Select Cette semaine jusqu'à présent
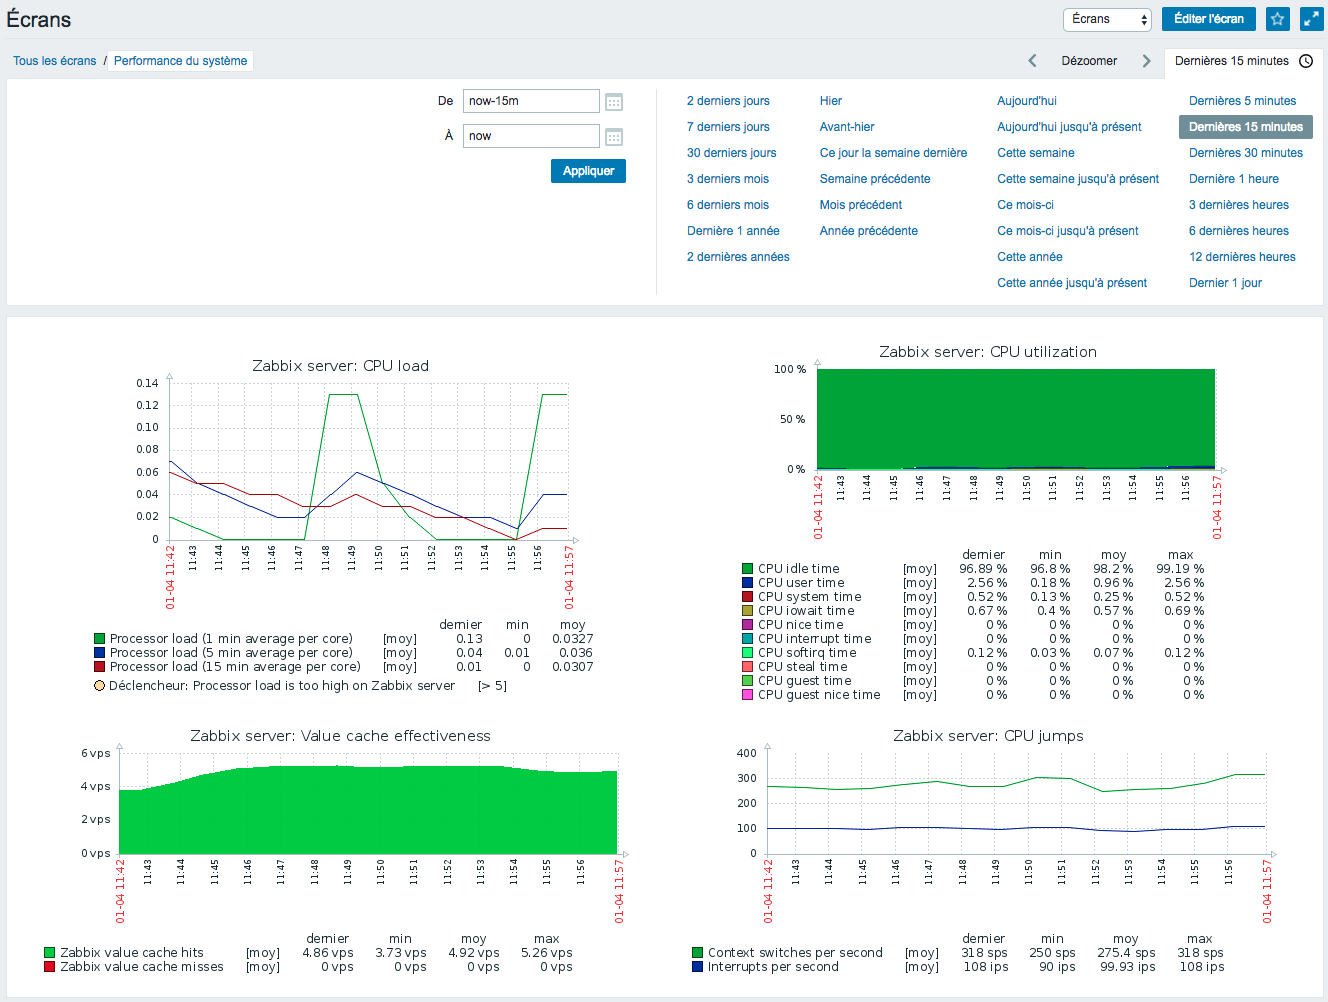1328x1002 pixels. pos(1078,179)
